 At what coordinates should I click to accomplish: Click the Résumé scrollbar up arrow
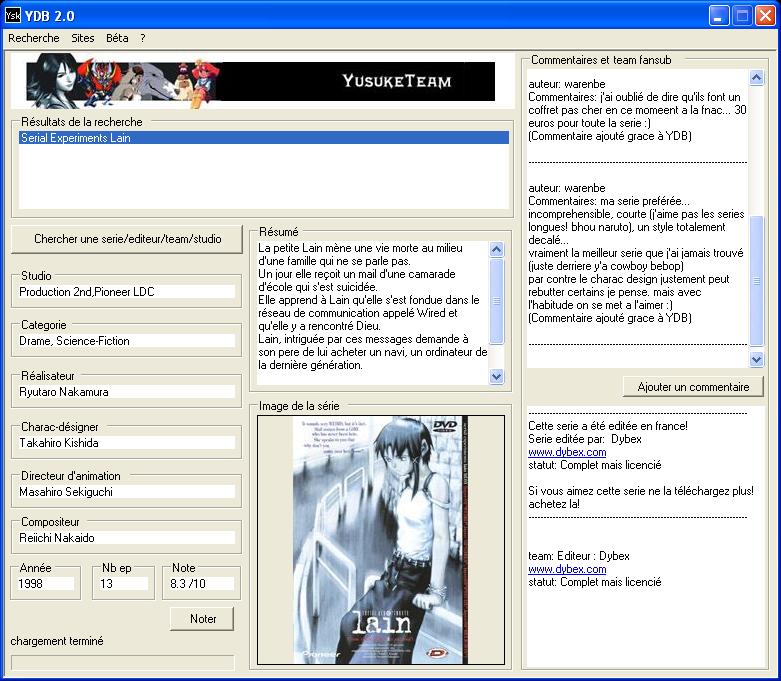(497, 249)
